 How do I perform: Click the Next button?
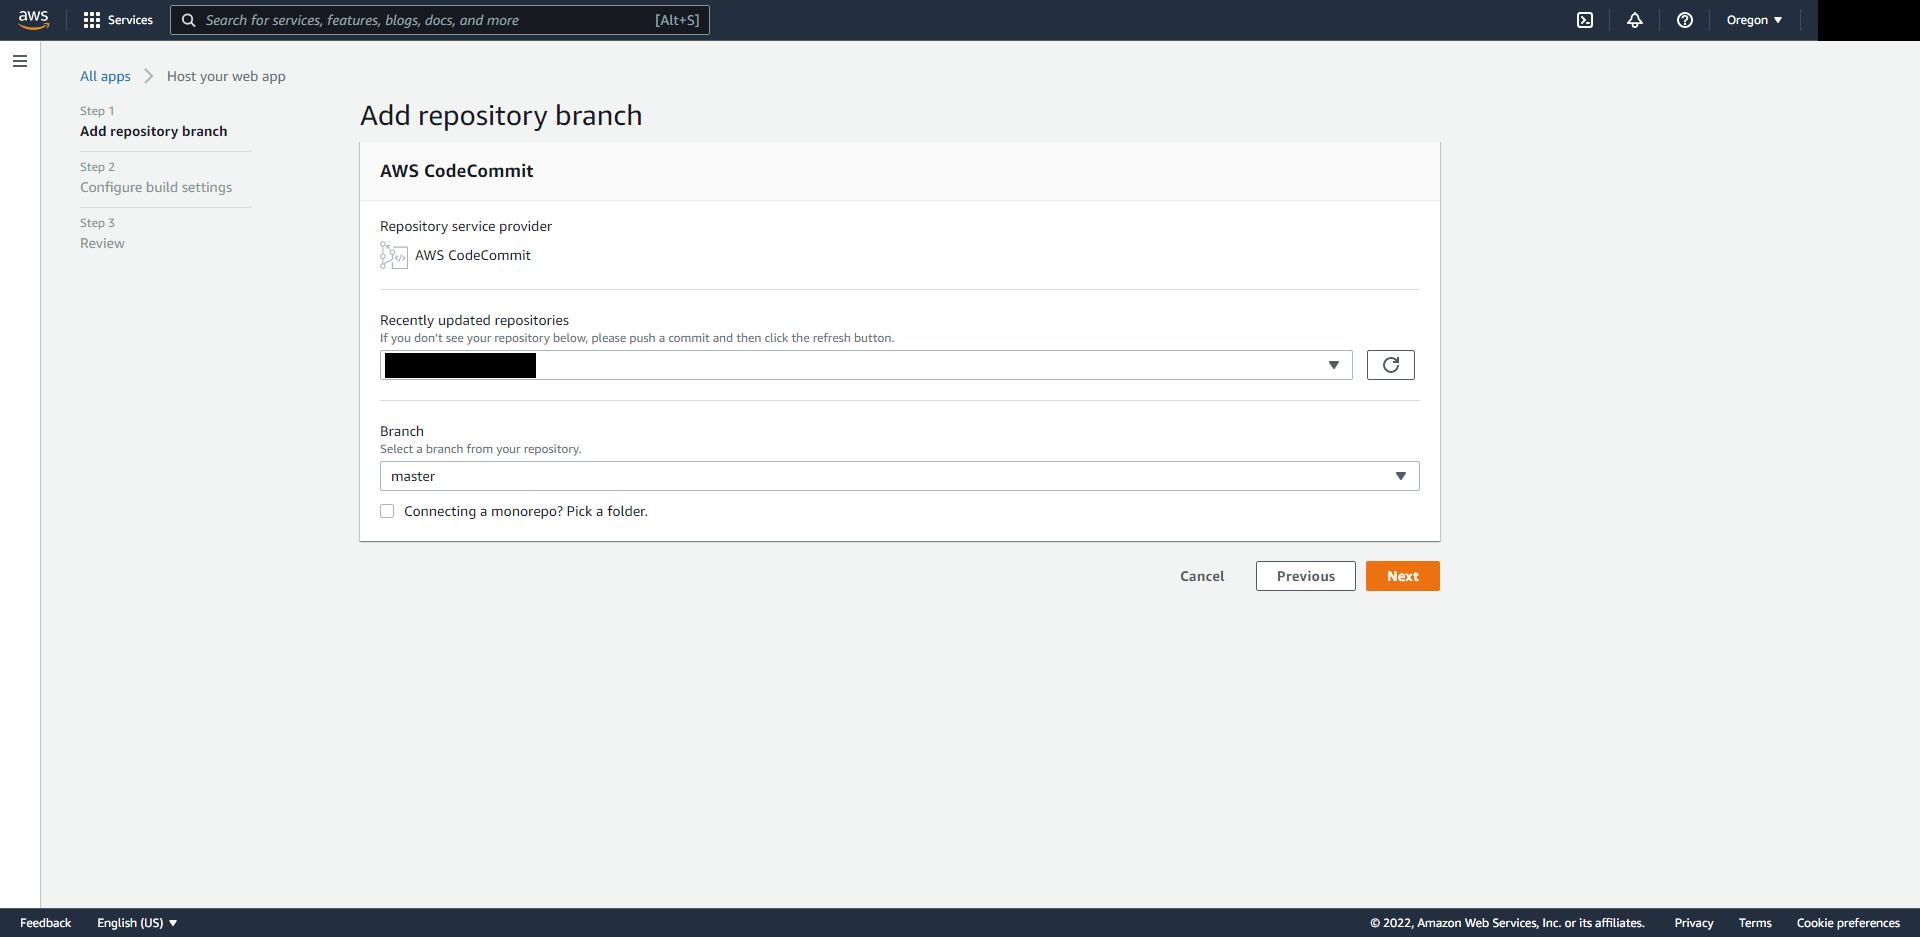[1402, 575]
